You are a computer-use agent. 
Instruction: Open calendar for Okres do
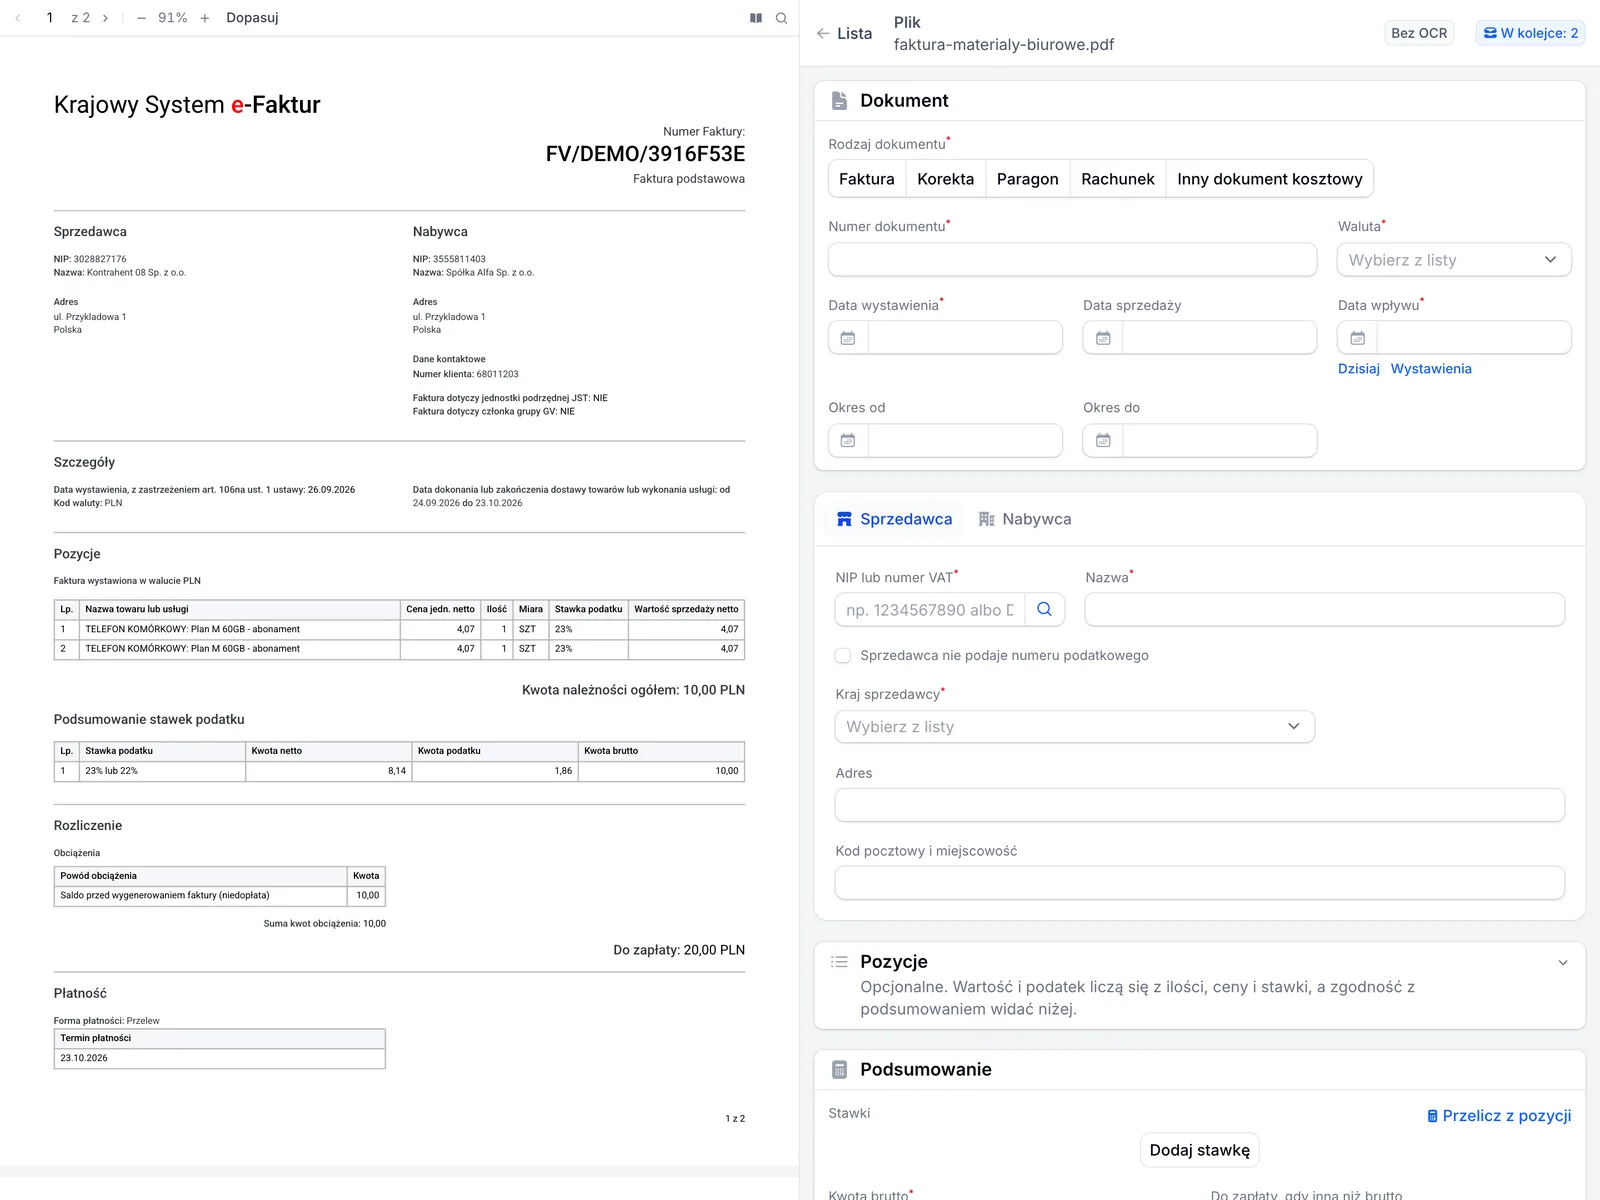(1103, 441)
